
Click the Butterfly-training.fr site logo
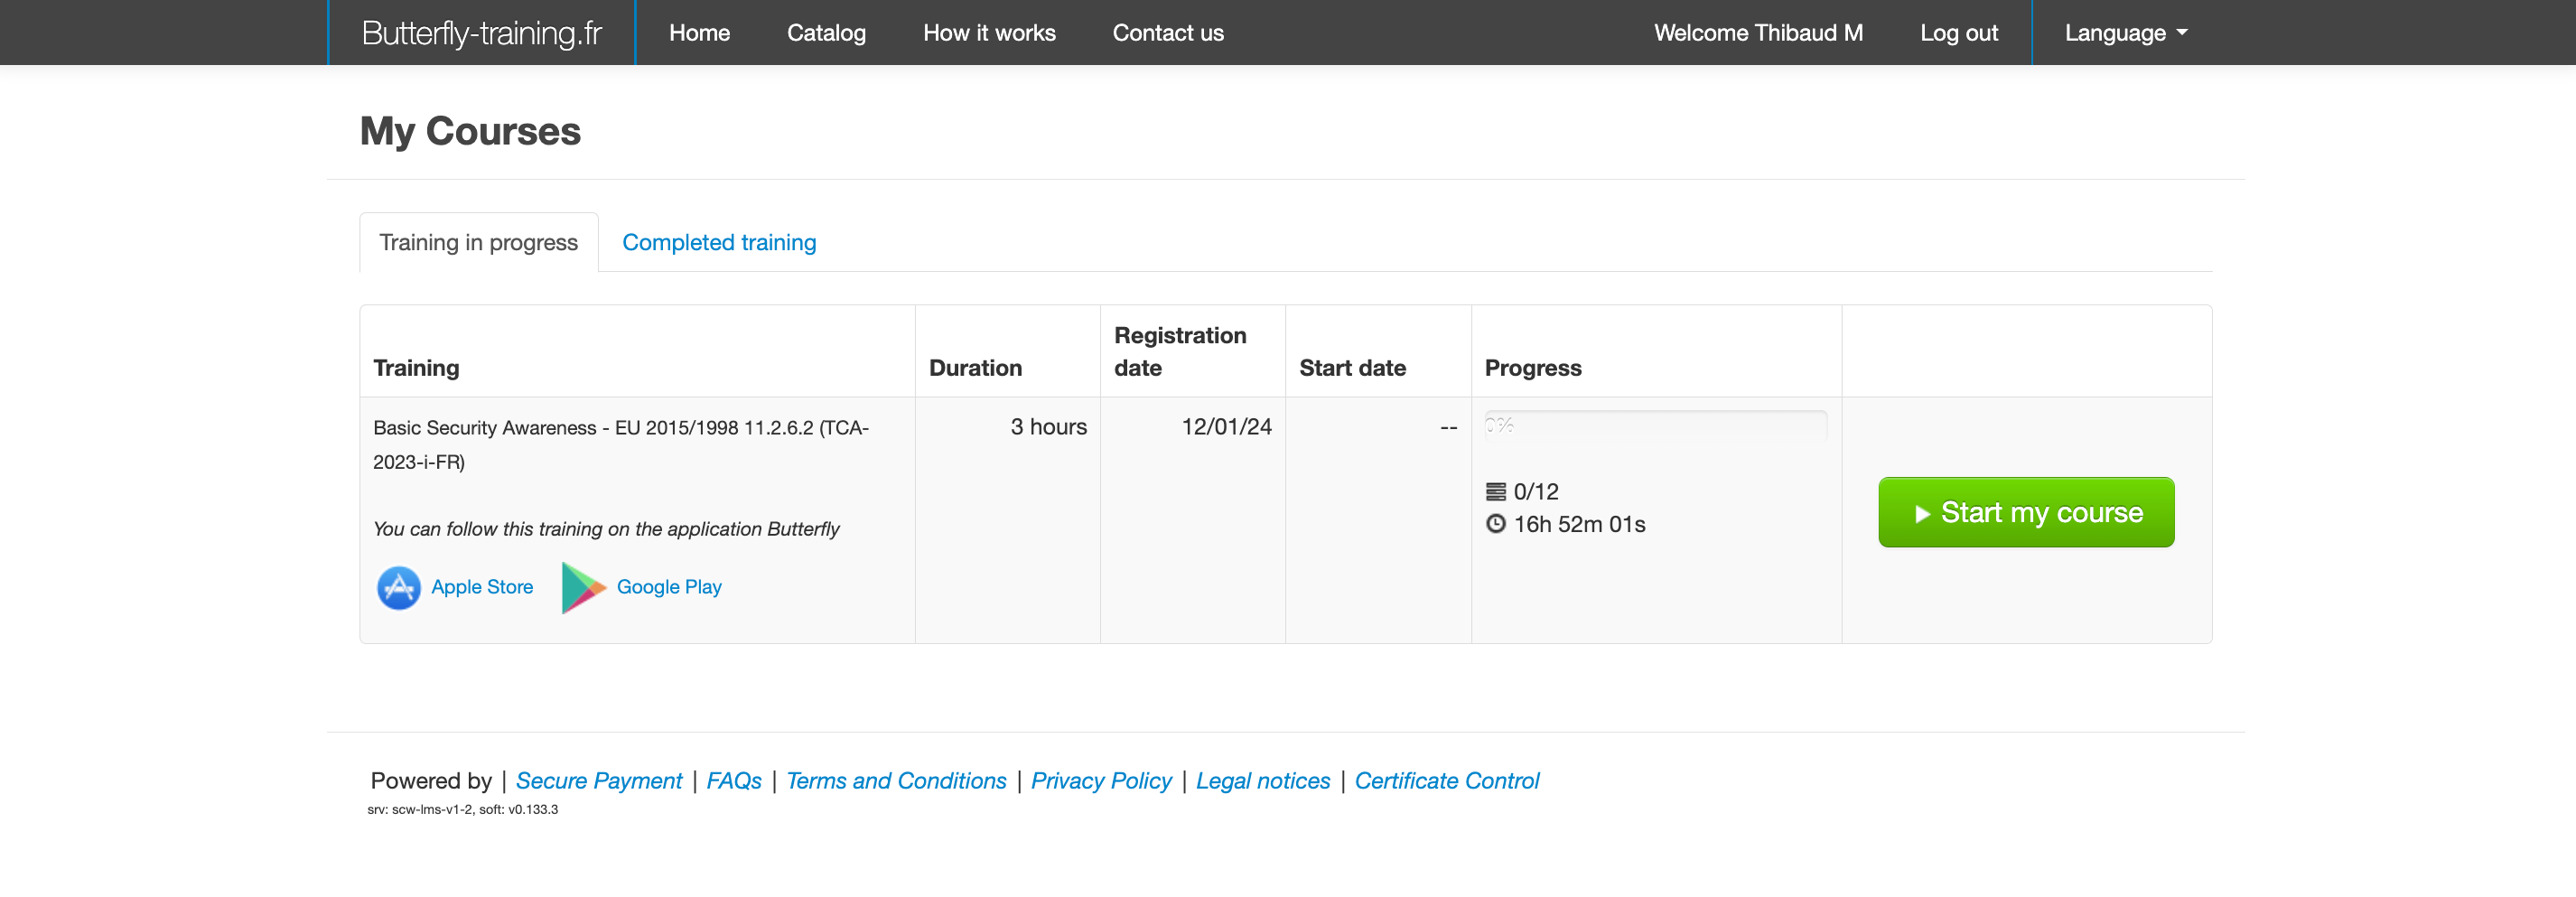click(x=481, y=33)
